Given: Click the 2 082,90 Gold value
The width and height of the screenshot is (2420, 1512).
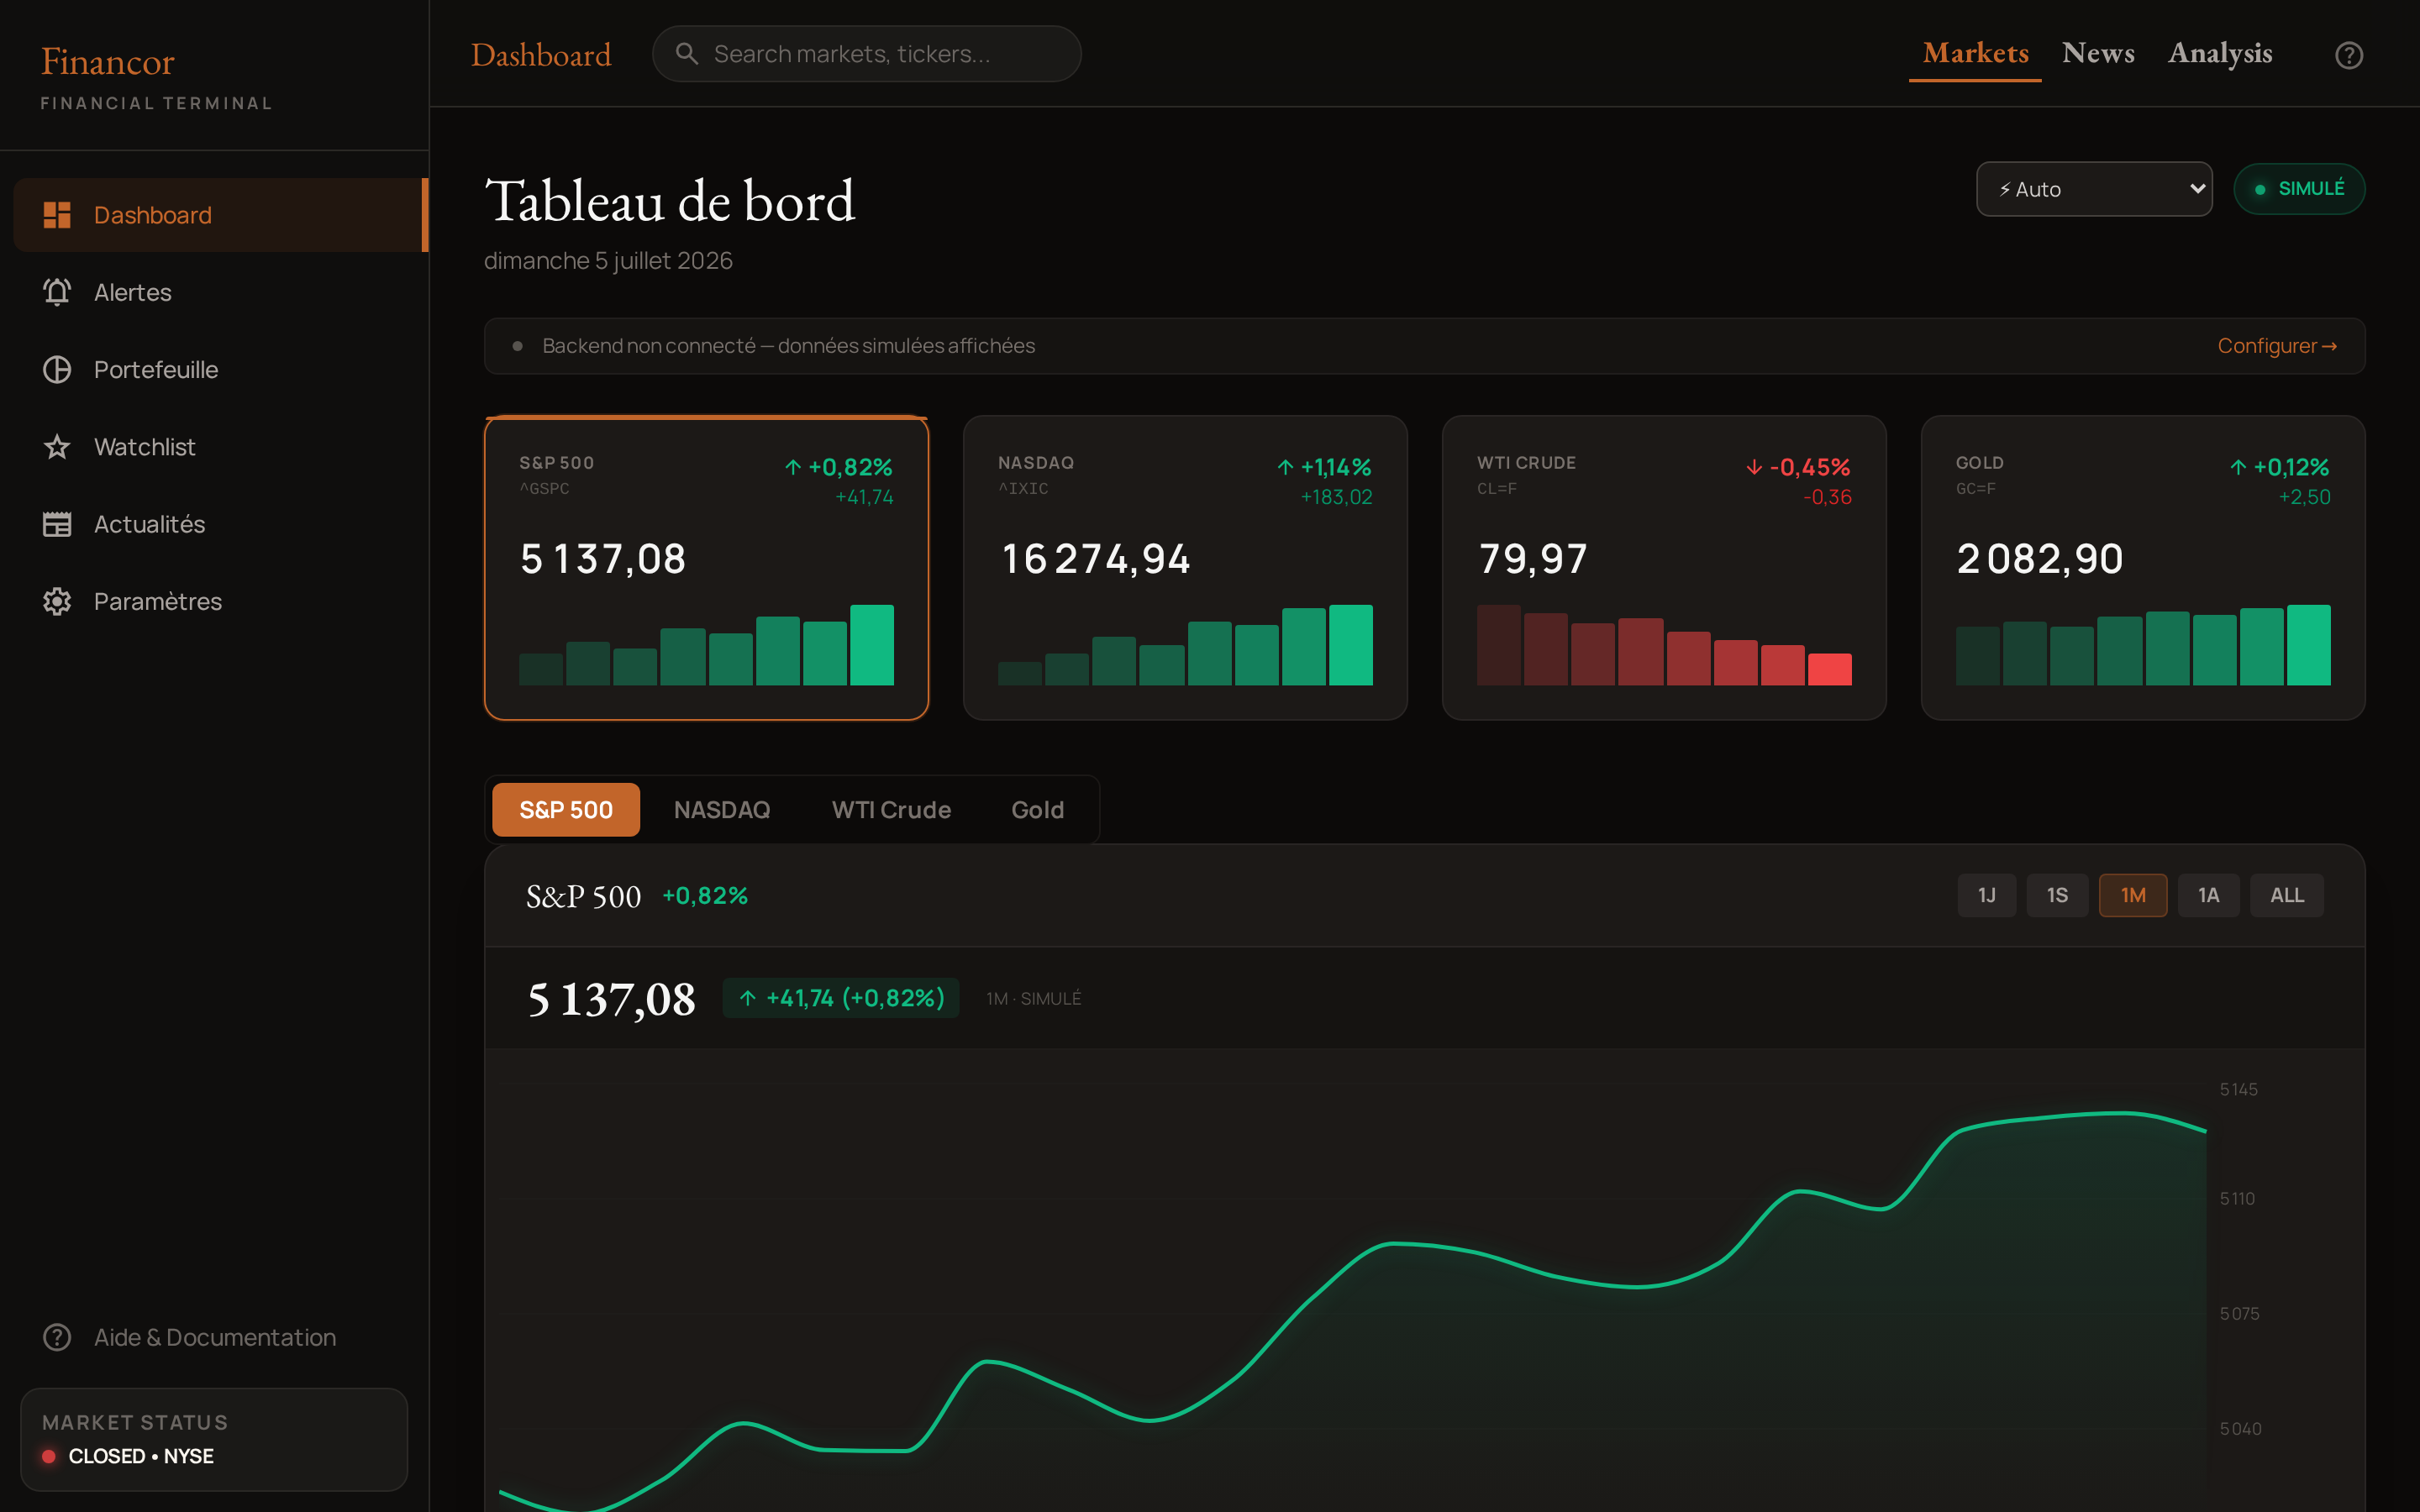Looking at the screenshot, I should tap(2040, 559).
